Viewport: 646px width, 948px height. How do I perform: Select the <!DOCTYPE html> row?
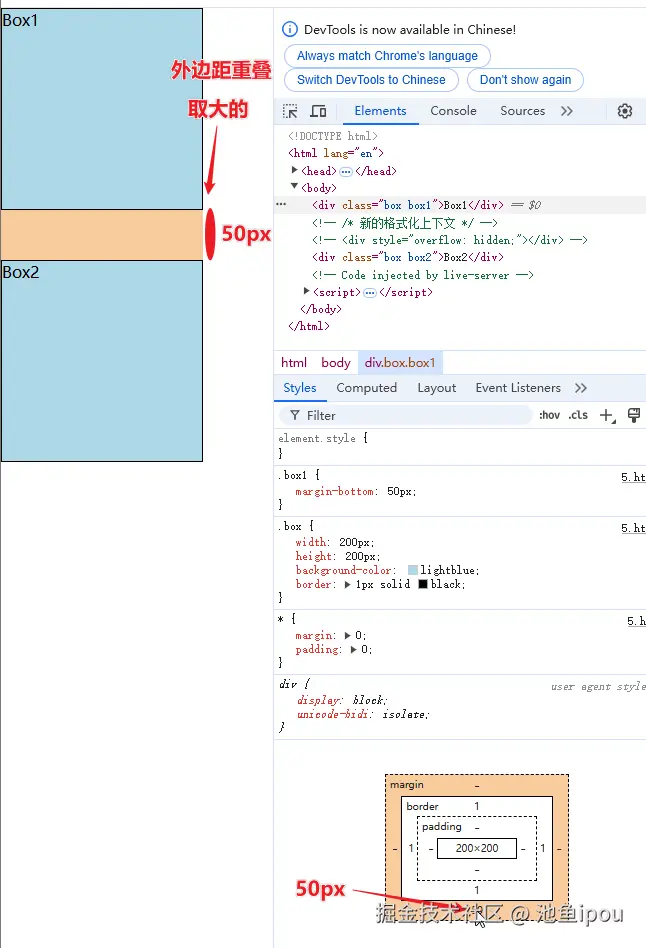click(x=333, y=136)
